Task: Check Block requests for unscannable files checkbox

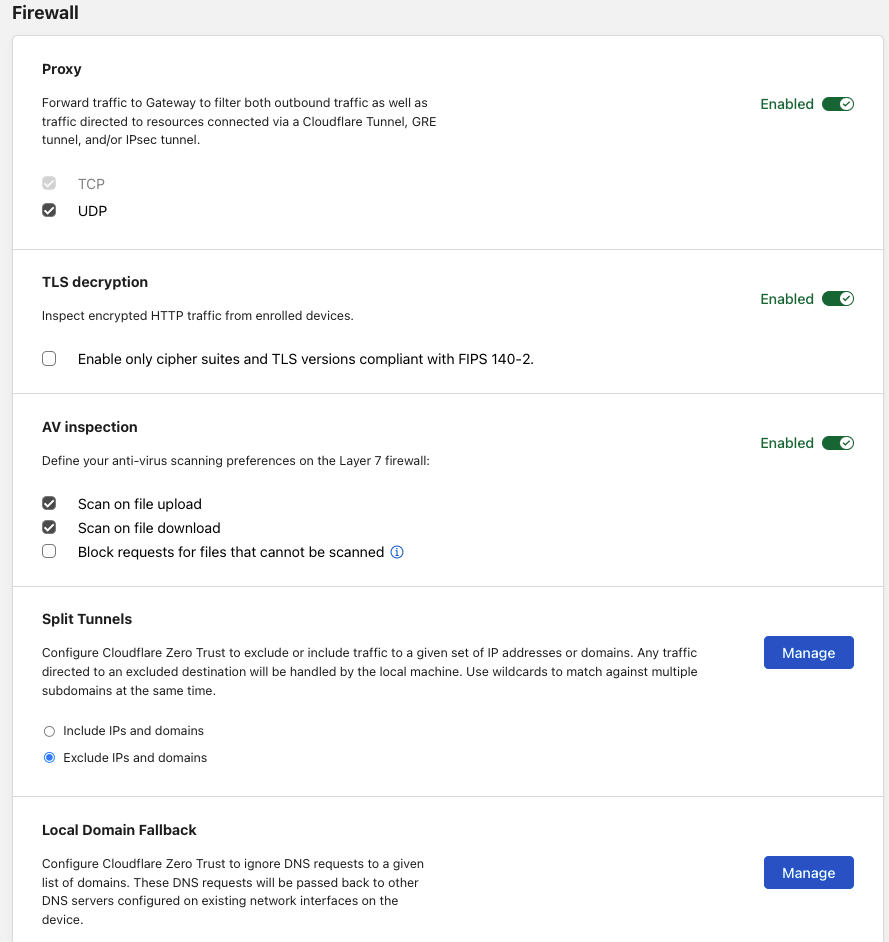Action: pos(49,552)
